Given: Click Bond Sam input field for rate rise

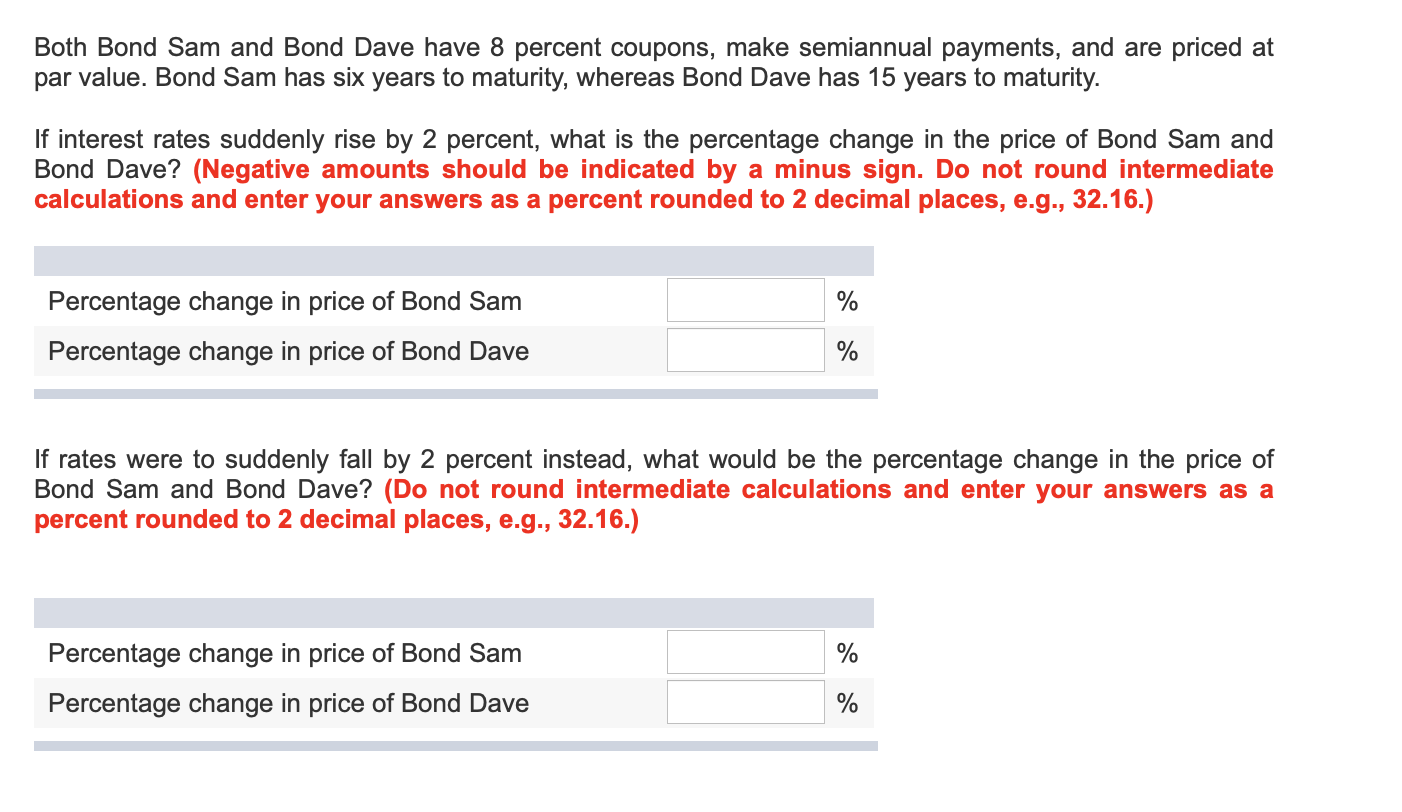Looking at the screenshot, I should point(746,300).
